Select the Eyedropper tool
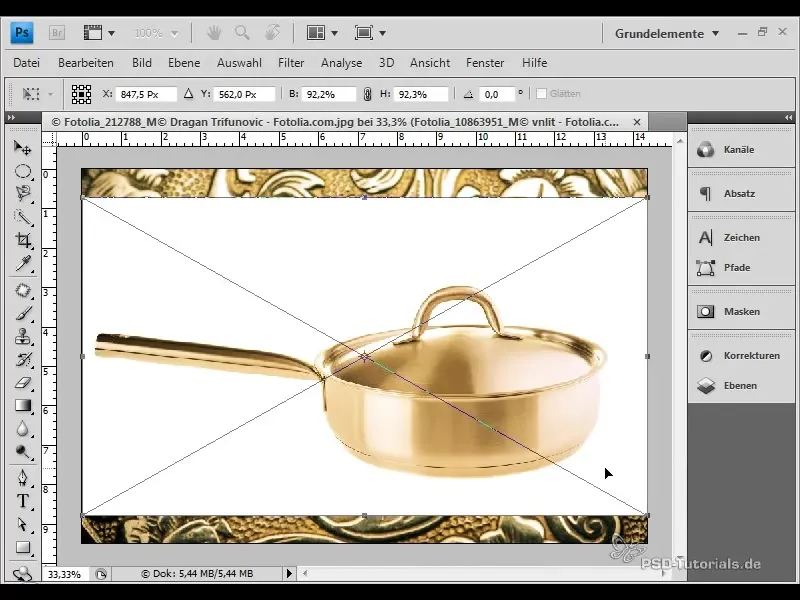 coord(22,263)
